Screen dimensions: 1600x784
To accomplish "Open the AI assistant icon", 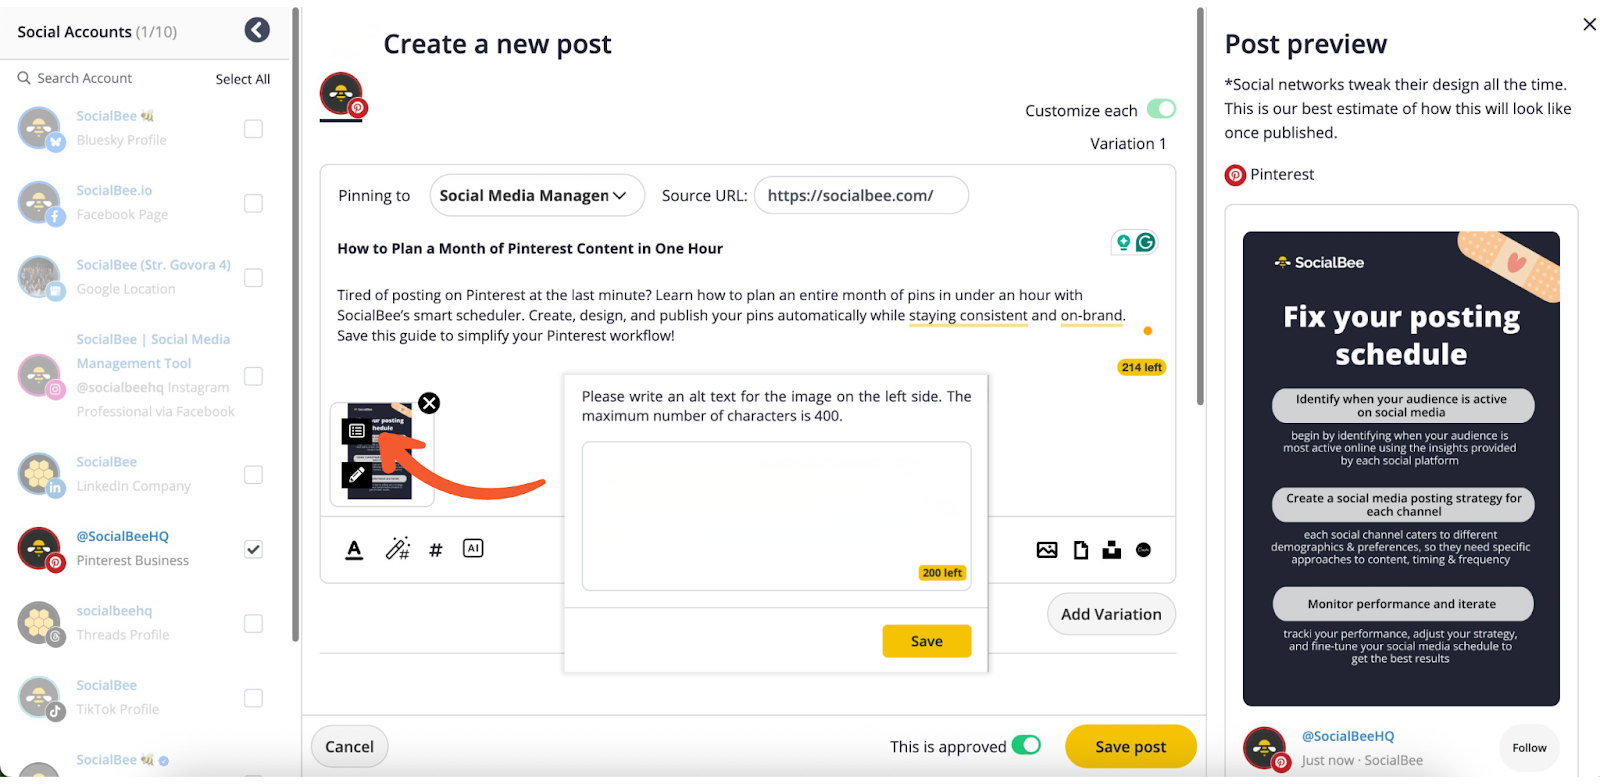I will (473, 548).
